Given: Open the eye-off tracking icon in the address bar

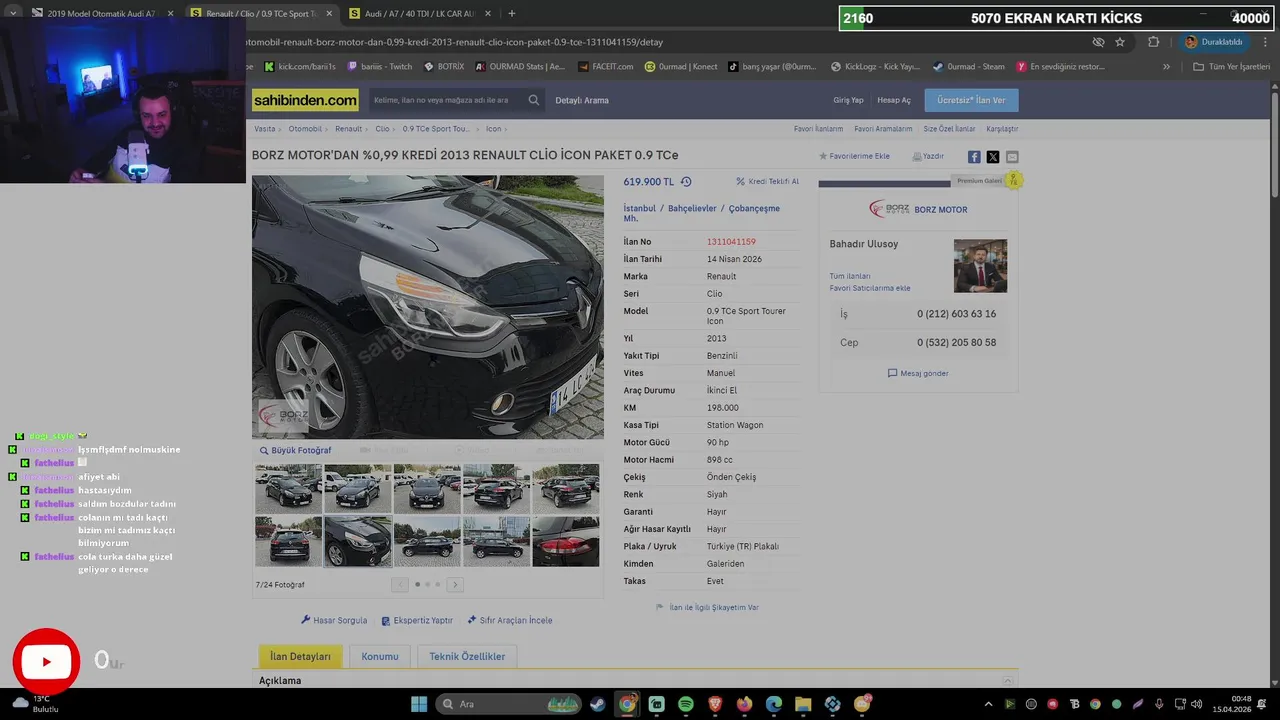Looking at the screenshot, I should point(1098,42).
